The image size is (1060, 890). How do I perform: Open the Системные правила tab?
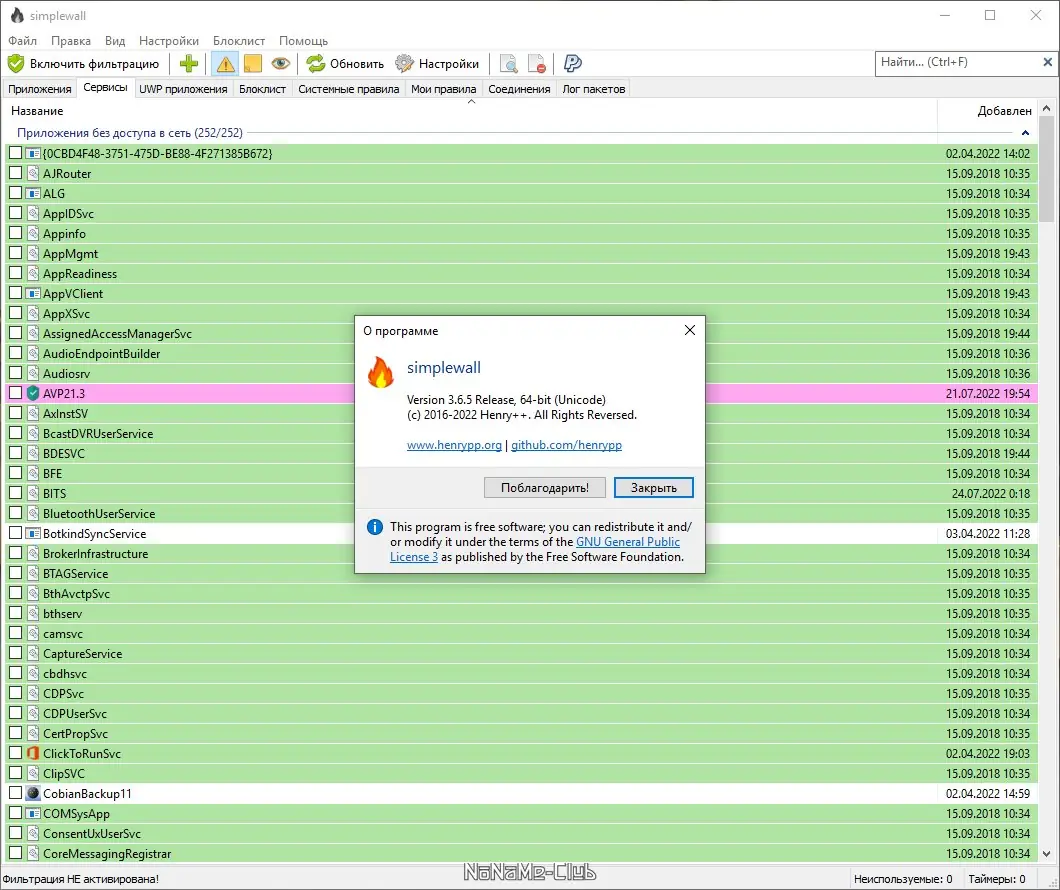349,89
